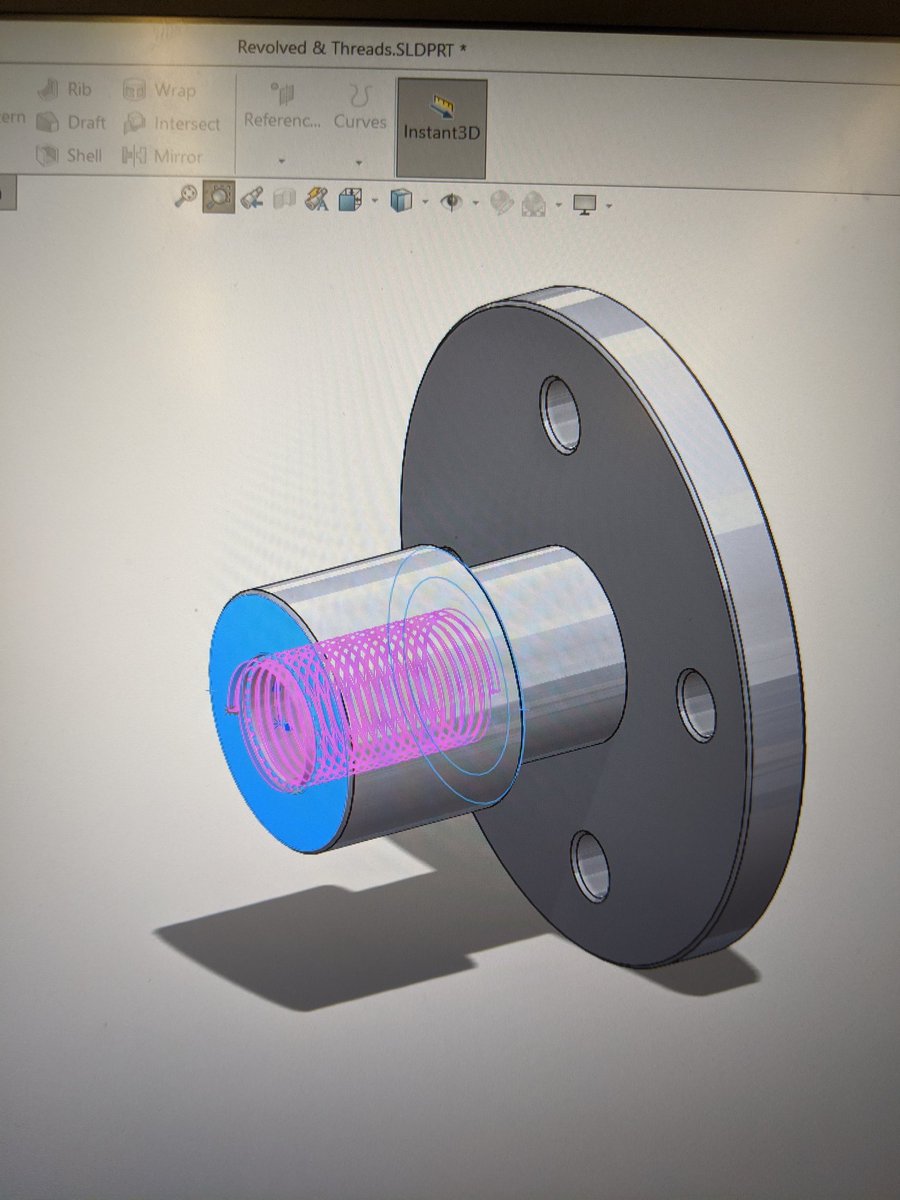Viewport: 900px width, 1200px height.
Task: Activate the Zoom to Area tool
Action: pos(218,197)
